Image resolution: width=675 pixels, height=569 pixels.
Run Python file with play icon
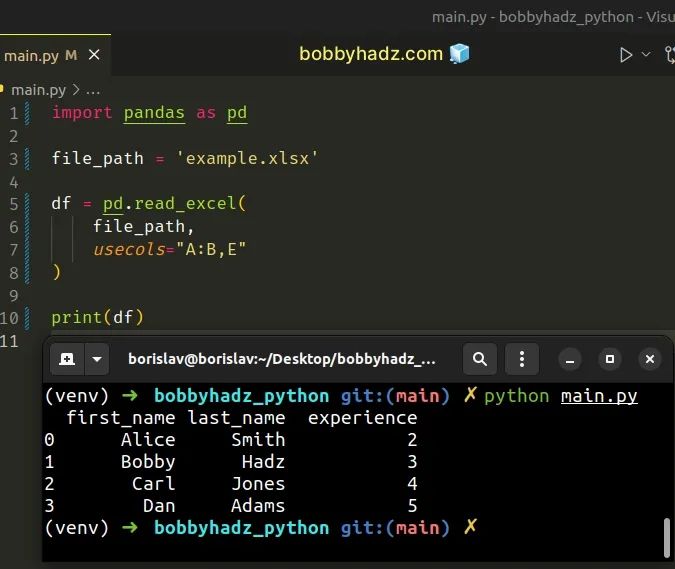coord(625,55)
